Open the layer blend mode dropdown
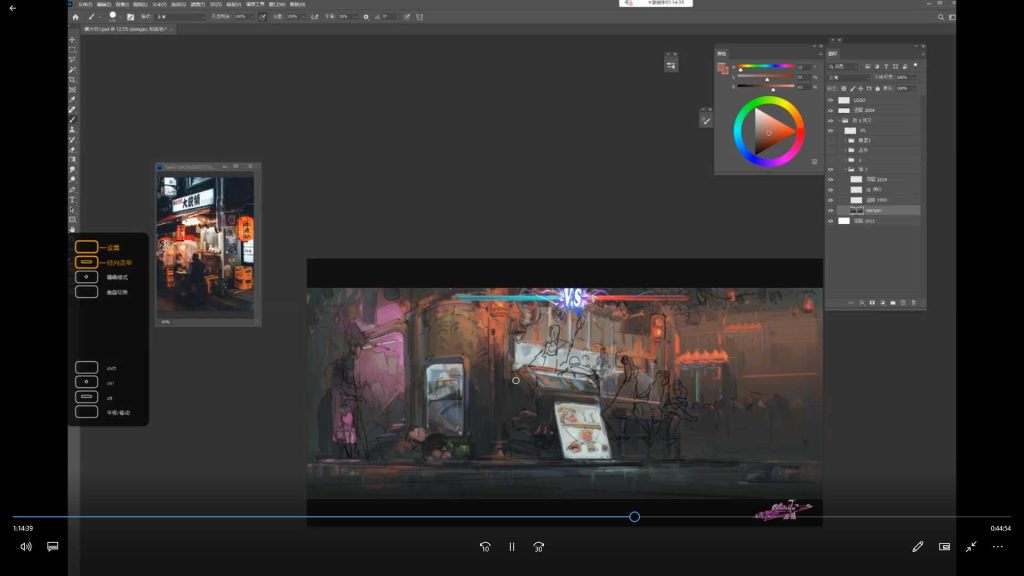 click(849, 77)
